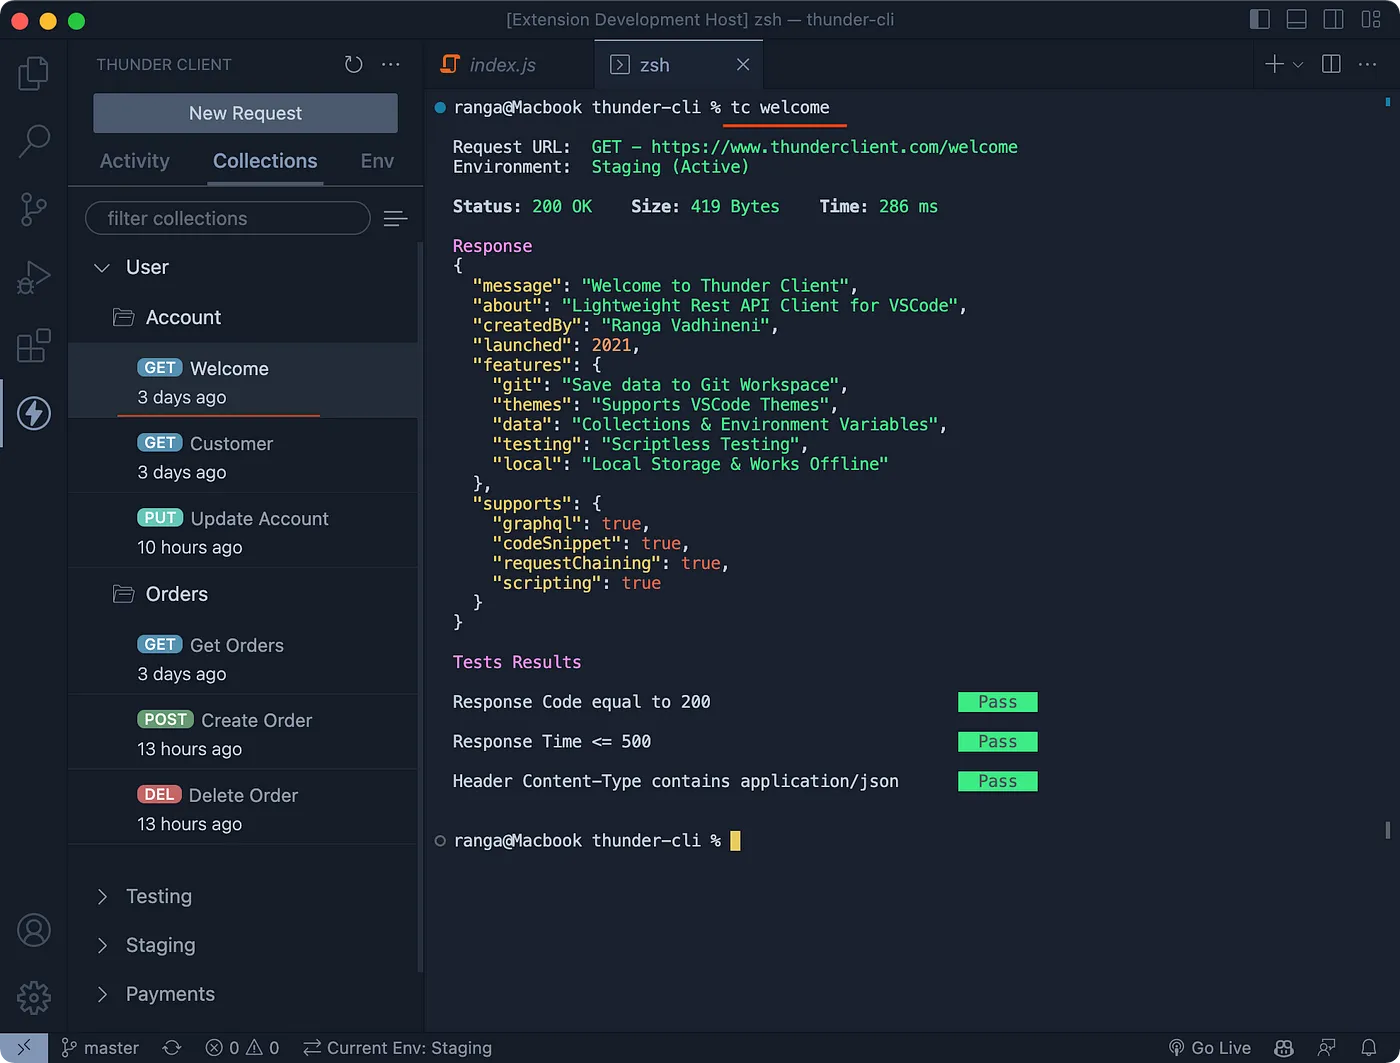Expand the Payments collection

click(x=102, y=994)
